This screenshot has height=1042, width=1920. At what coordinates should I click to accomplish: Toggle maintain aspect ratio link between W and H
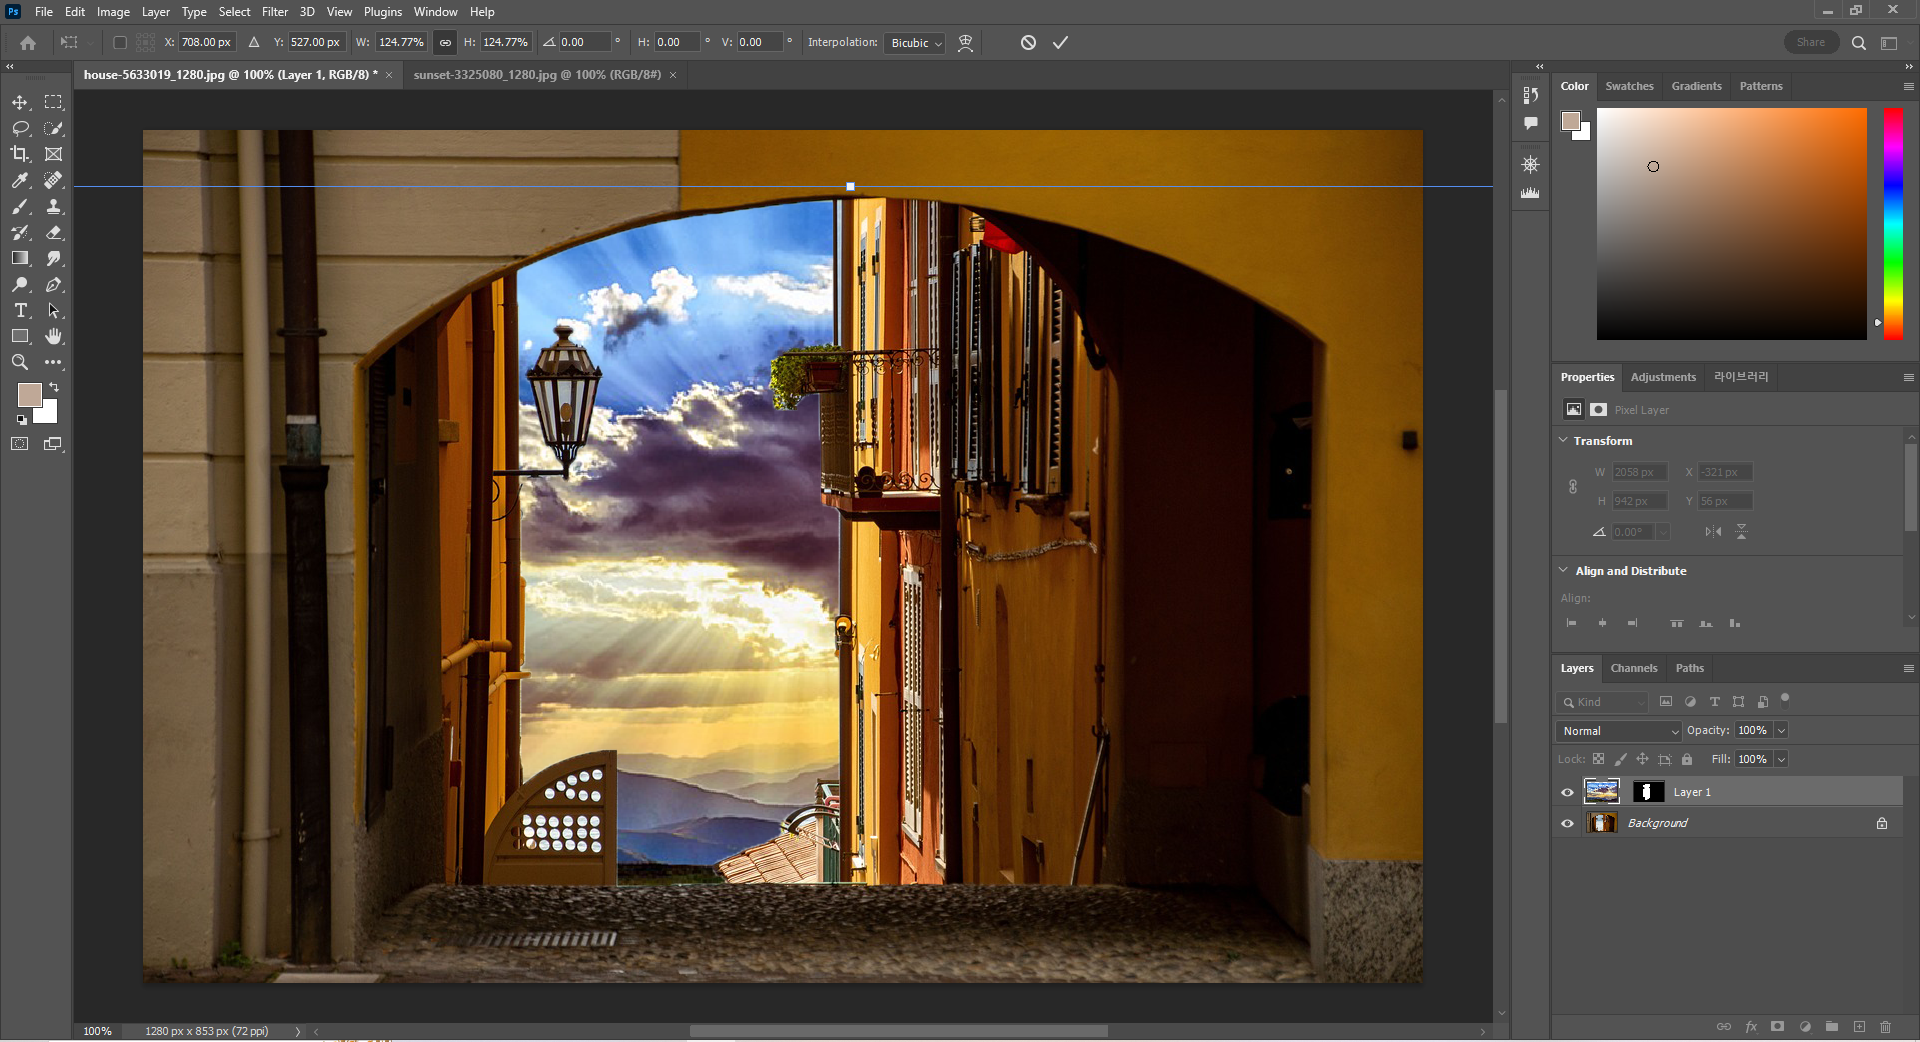pyautogui.click(x=445, y=42)
